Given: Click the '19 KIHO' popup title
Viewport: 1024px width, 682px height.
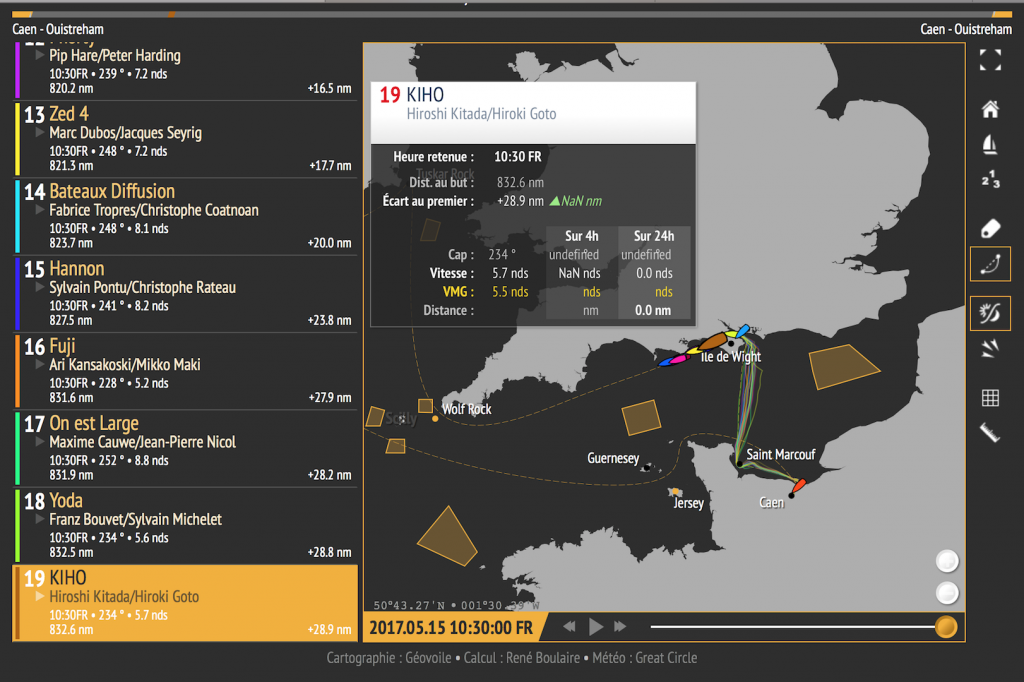Looking at the screenshot, I should point(412,95).
